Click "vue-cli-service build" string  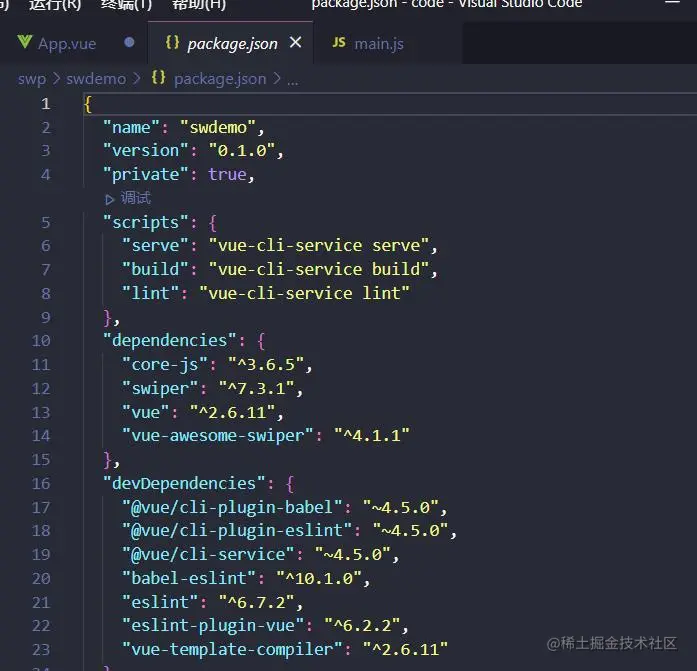coord(319,269)
